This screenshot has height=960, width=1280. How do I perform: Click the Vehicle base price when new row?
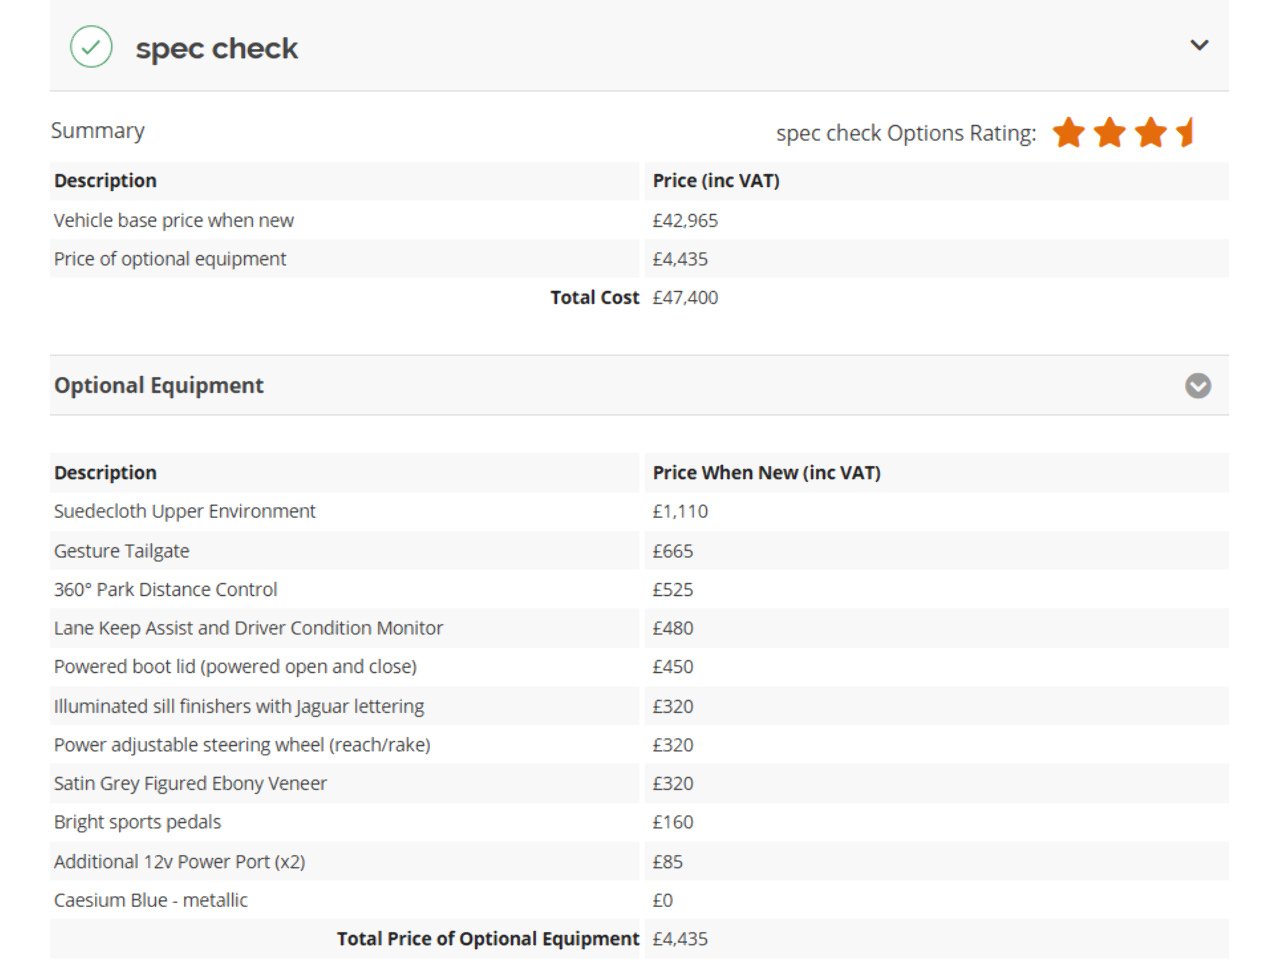174,221
